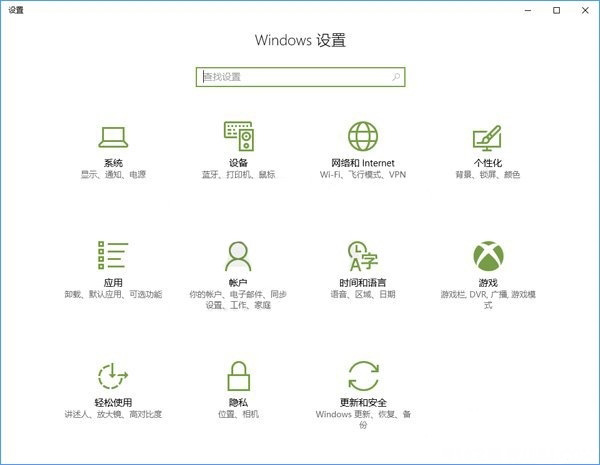Open the 隐私 padlock icon
Screen dimensions: 600x465
pyautogui.click(x=239, y=375)
